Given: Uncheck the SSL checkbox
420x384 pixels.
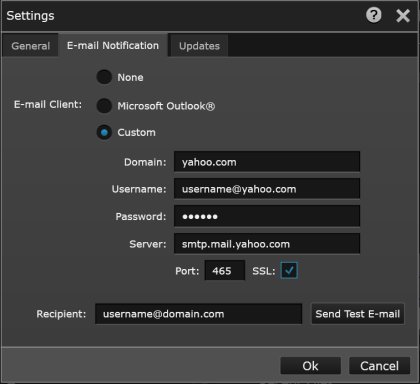Looking at the screenshot, I should coord(289,270).
